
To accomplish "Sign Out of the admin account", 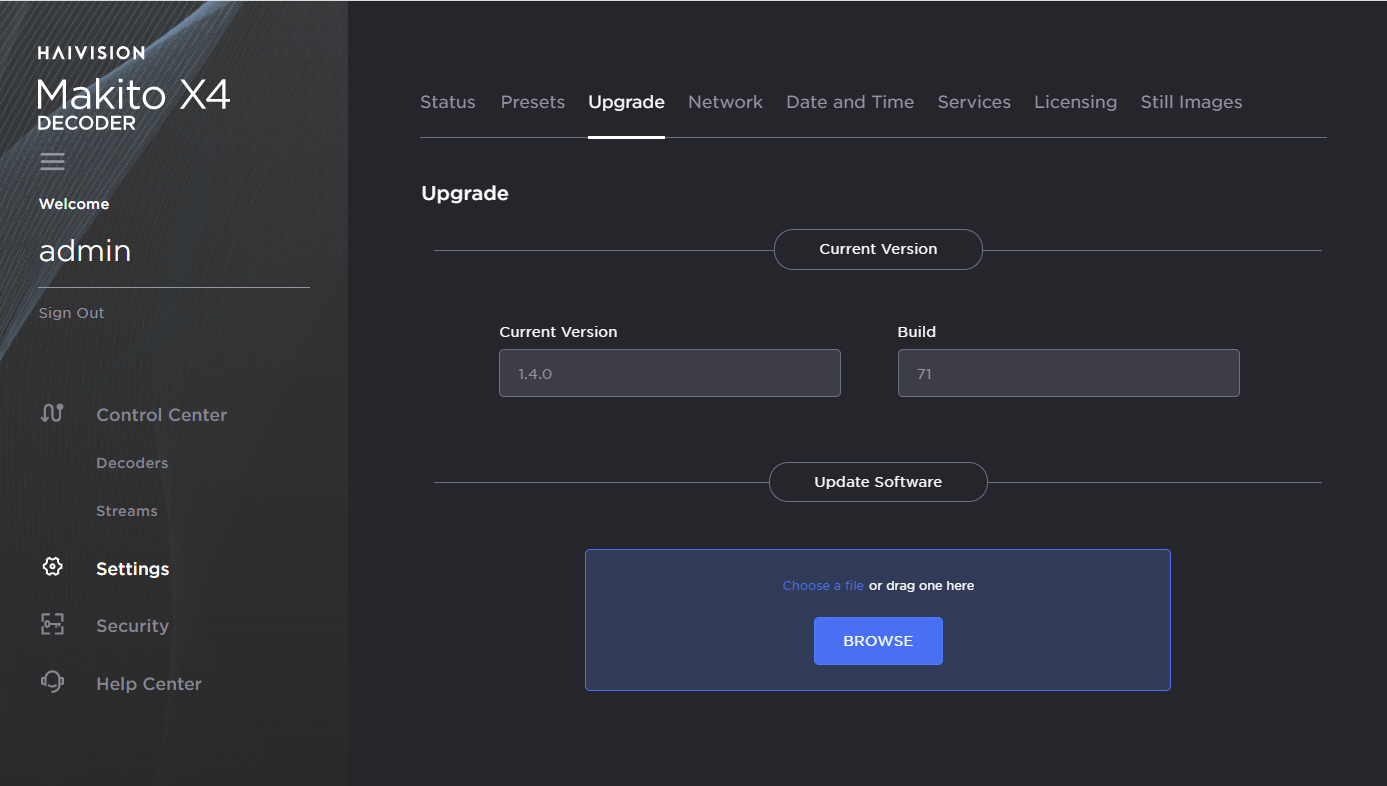I will pos(71,313).
